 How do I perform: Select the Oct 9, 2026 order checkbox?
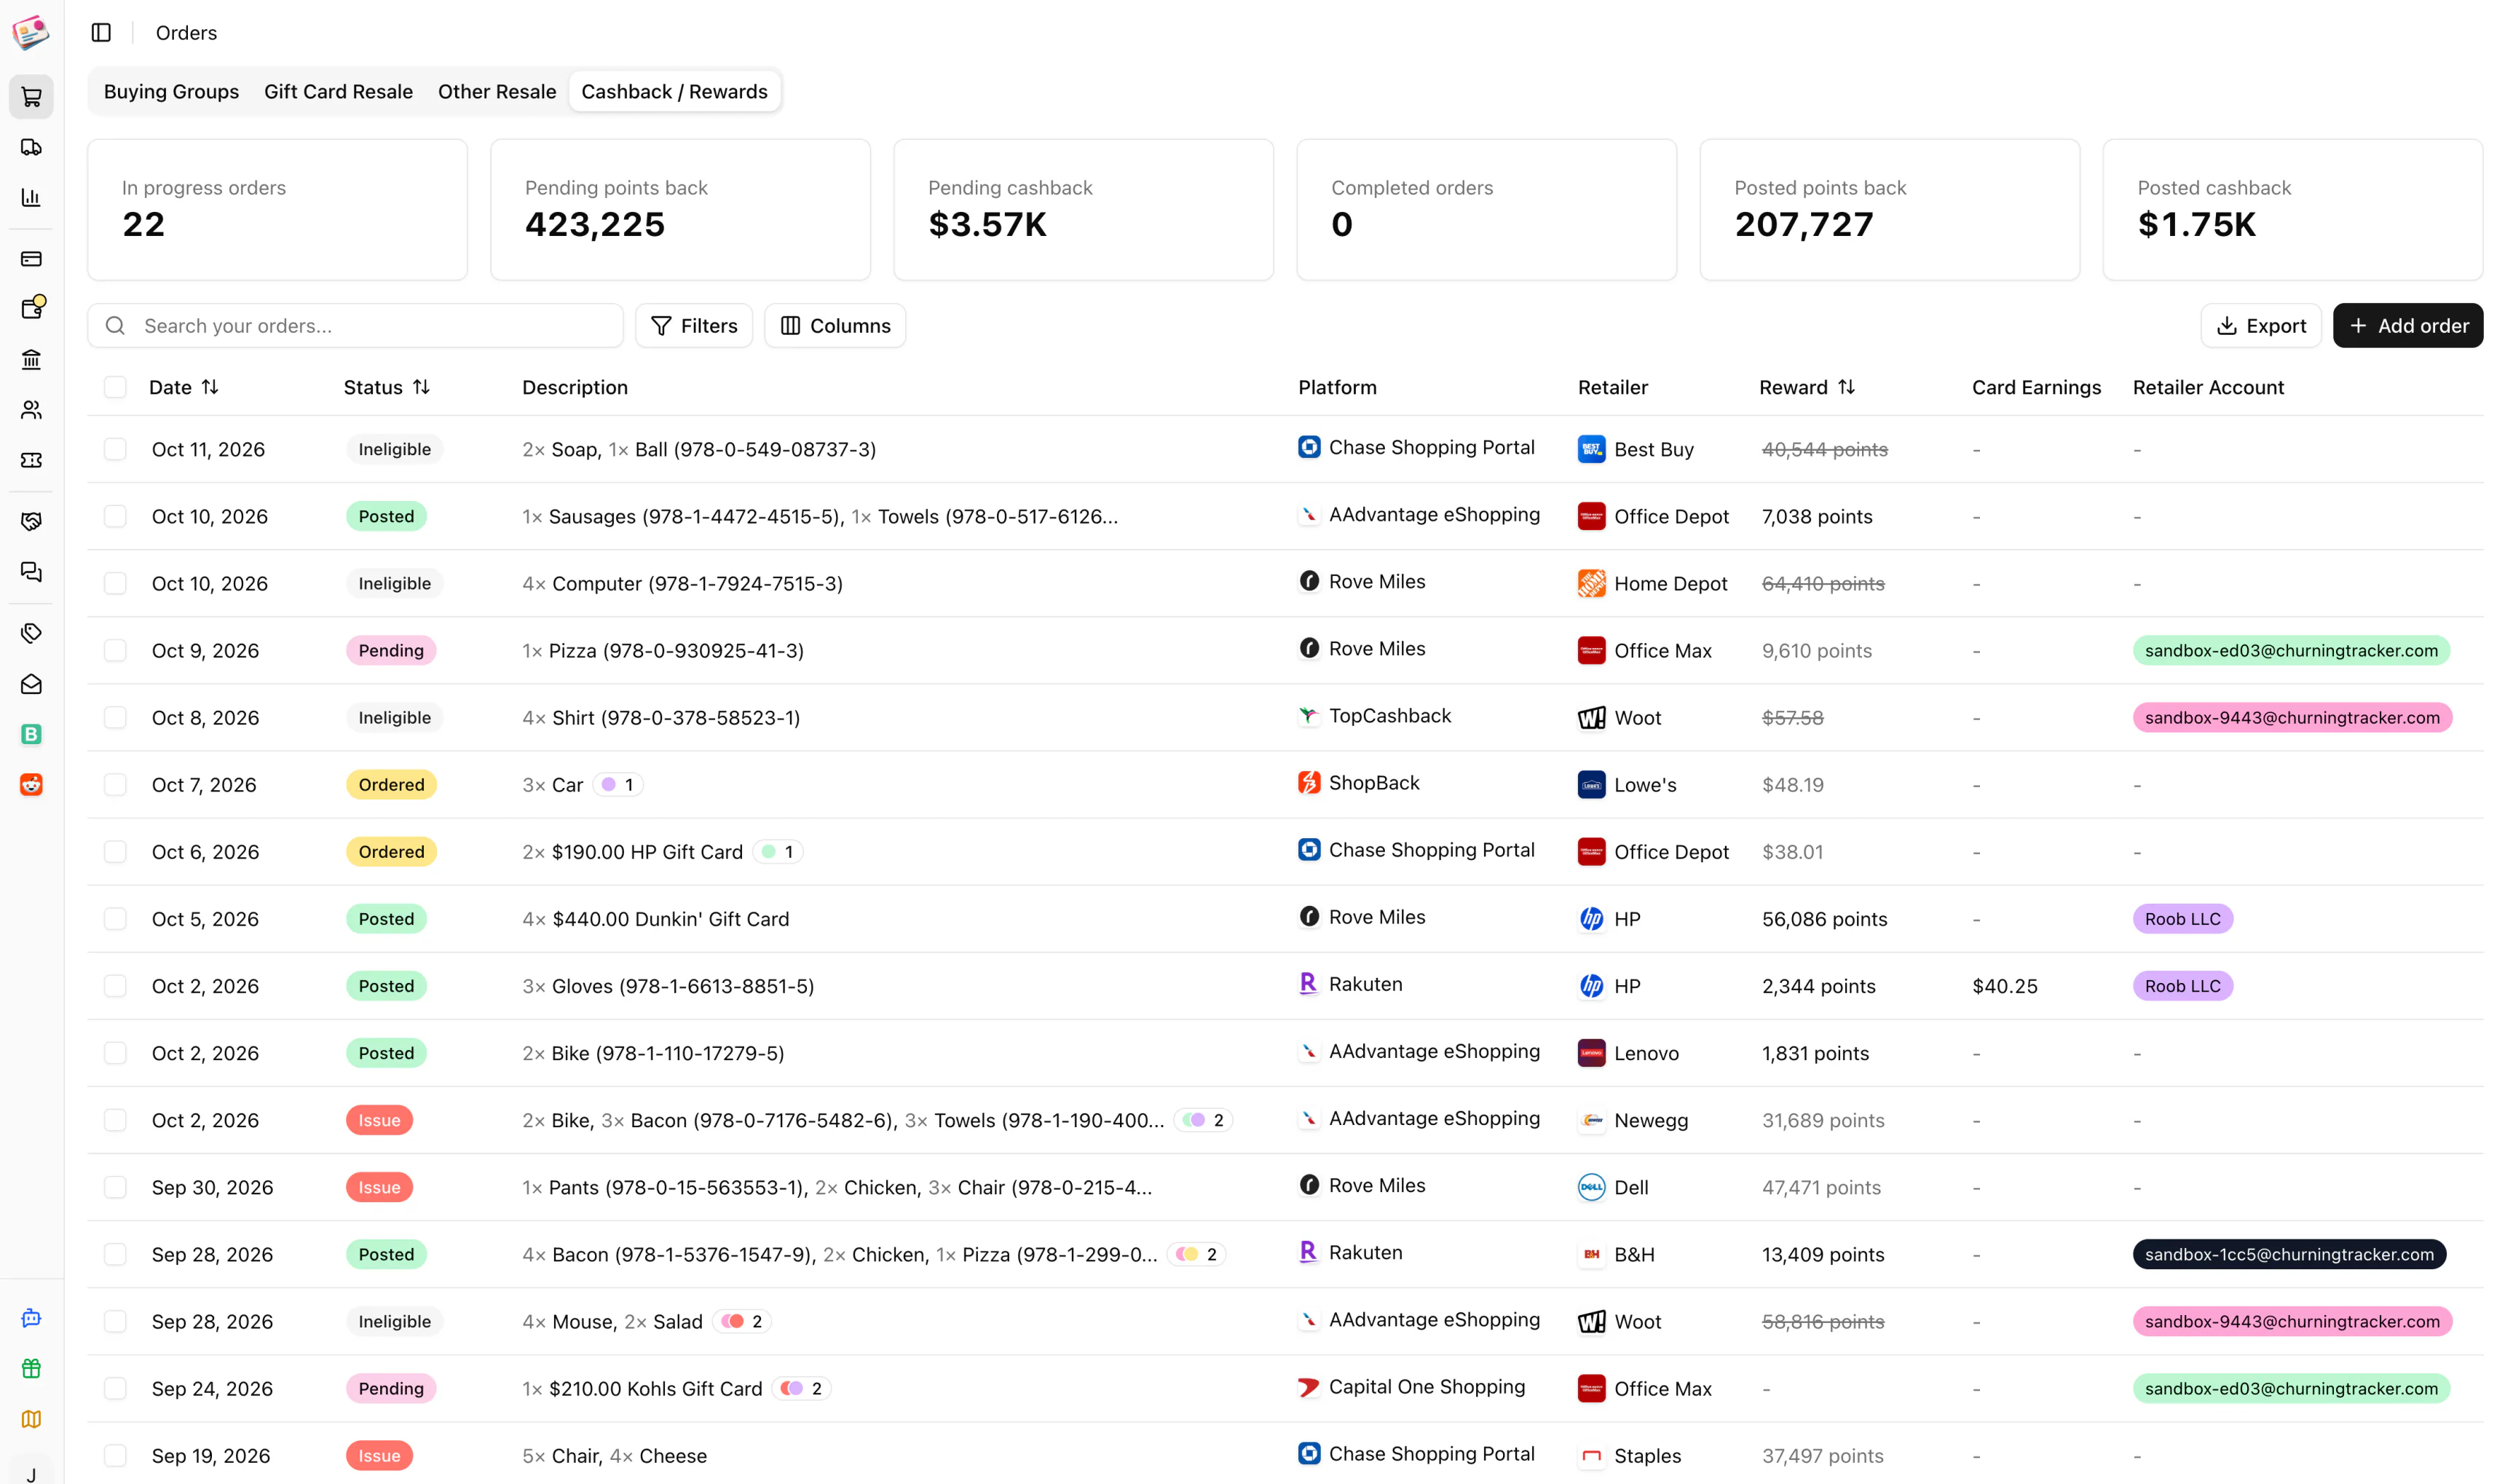point(115,650)
